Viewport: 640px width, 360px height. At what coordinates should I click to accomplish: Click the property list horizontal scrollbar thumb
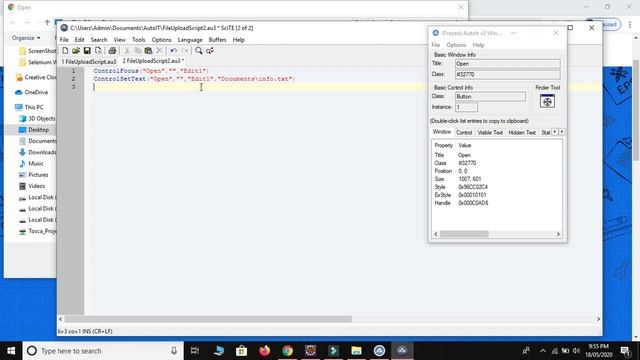click(x=464, y=234)
